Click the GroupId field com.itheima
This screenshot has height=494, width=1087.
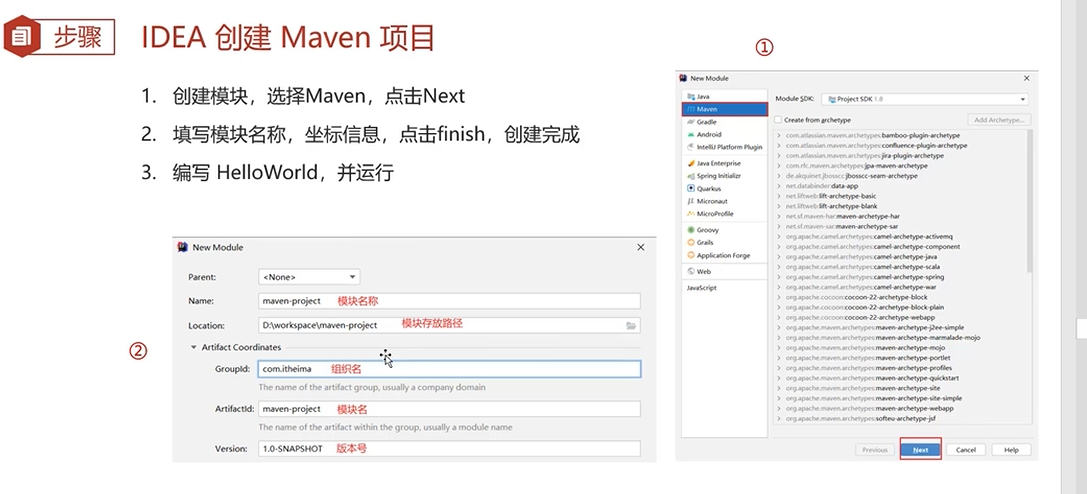(x=449, y=369)
